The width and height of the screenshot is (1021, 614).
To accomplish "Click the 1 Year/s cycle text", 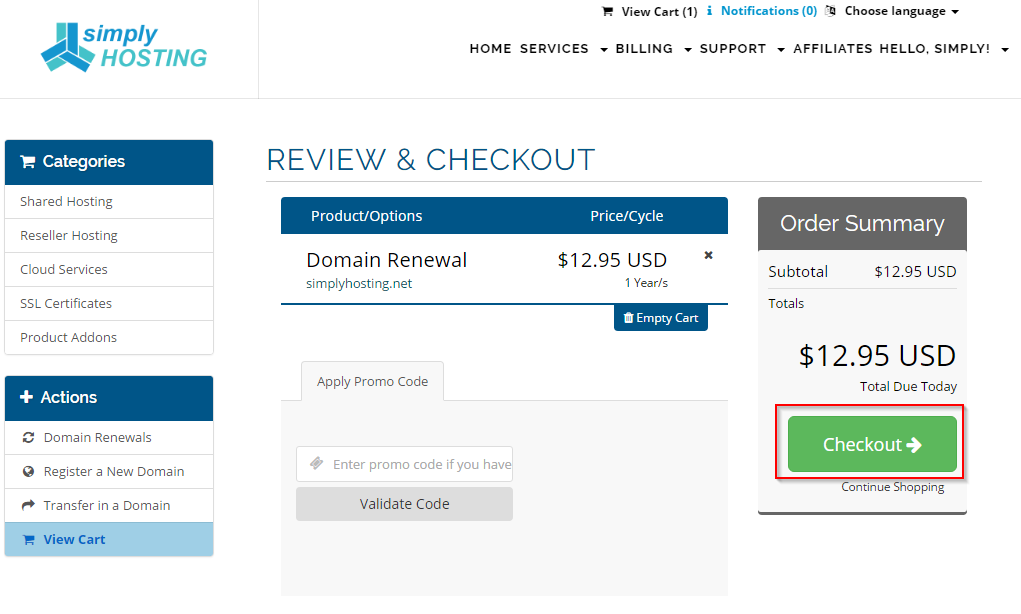I will [x=646, y=283].
